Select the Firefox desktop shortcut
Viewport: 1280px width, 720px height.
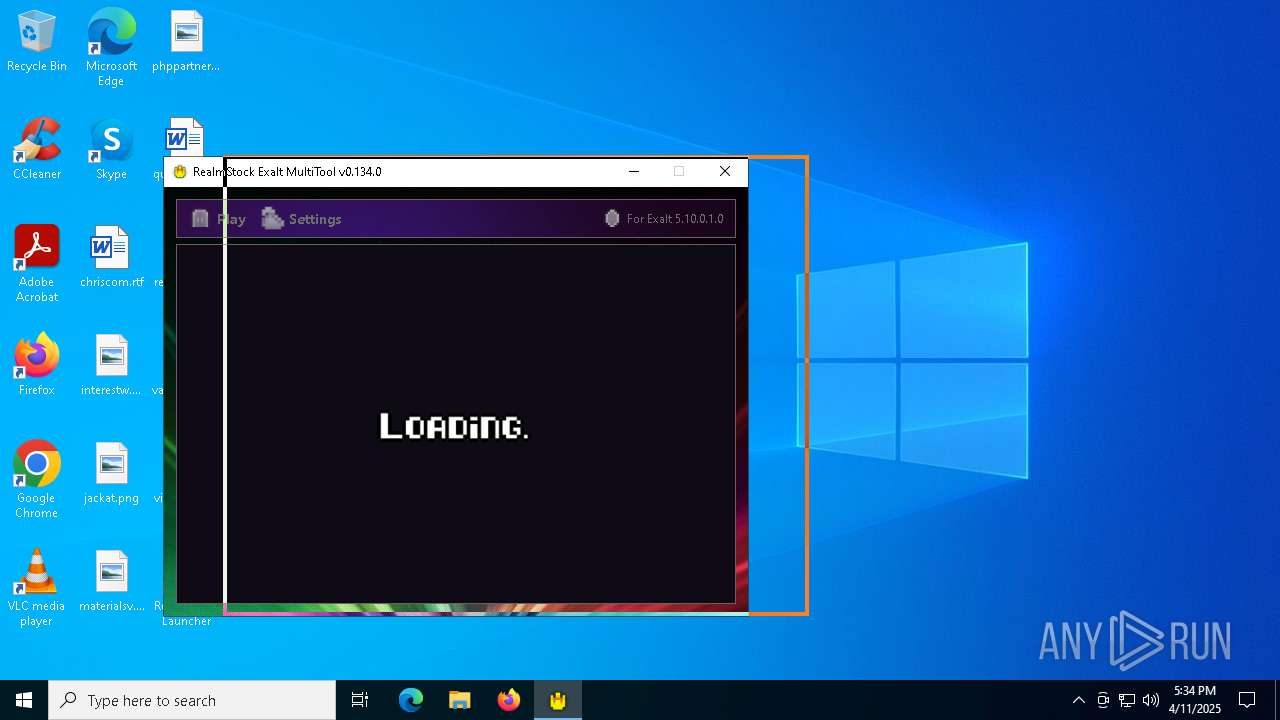click(x=37, y=366)
